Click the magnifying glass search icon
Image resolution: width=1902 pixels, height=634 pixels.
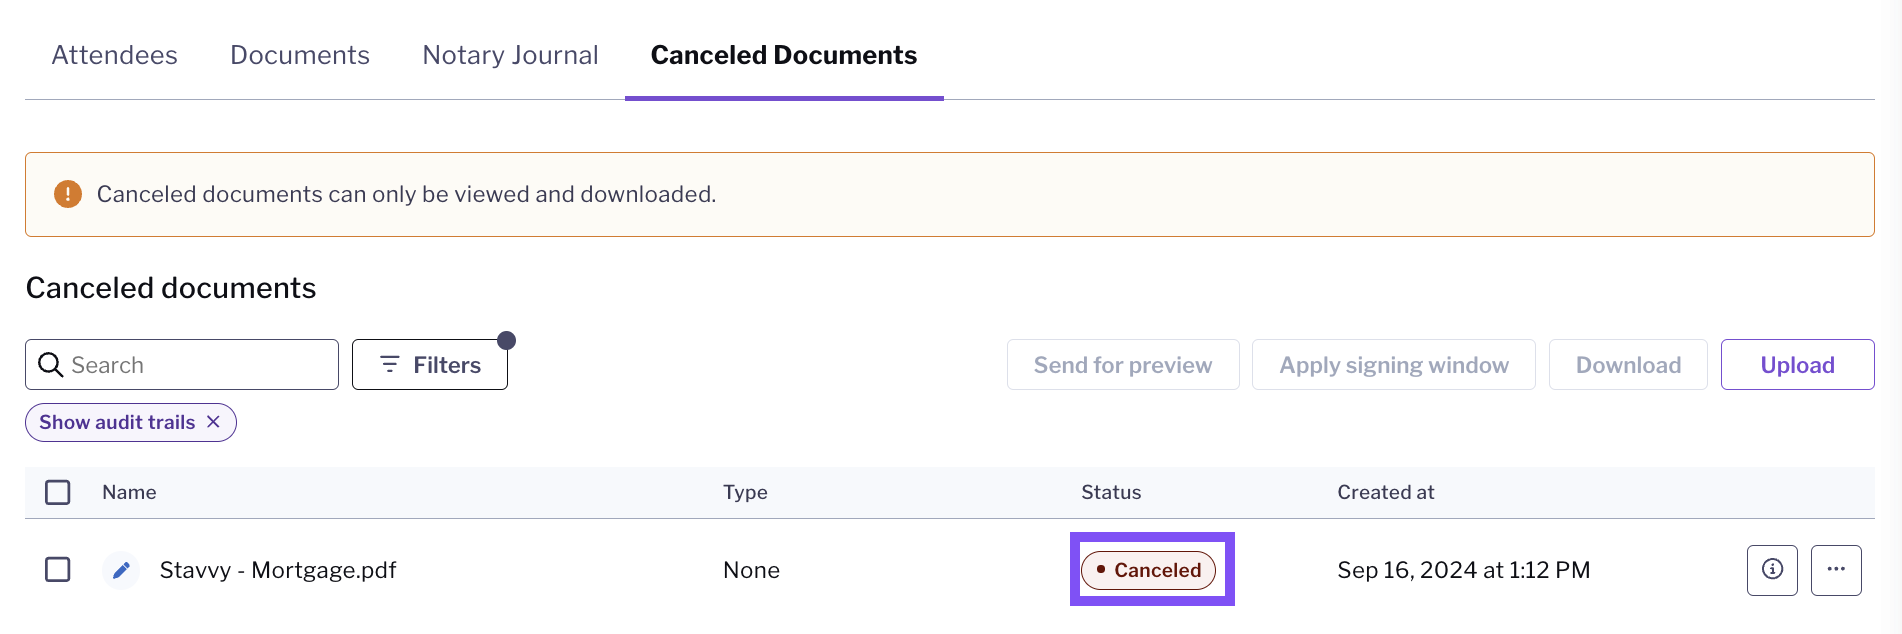coord(50,365)
